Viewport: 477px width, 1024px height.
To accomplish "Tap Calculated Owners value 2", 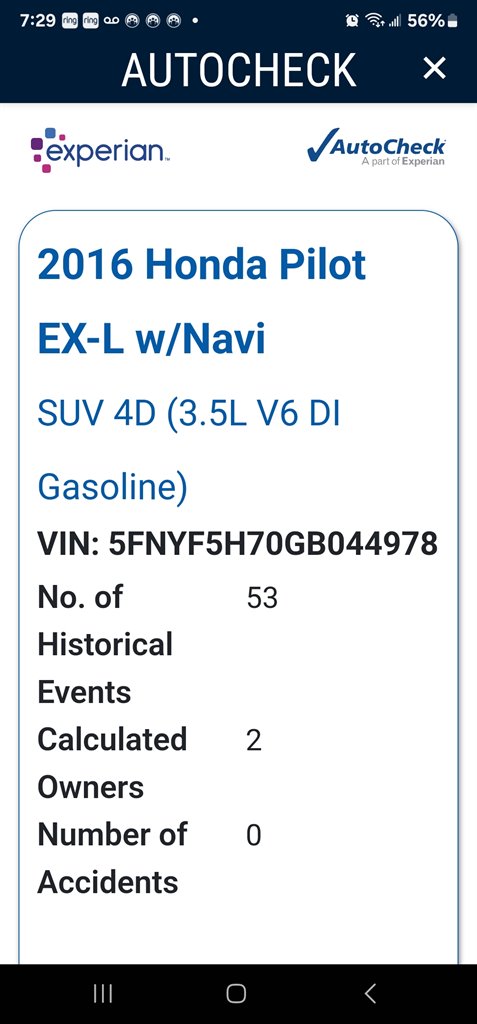I will [x=254, y=741].
